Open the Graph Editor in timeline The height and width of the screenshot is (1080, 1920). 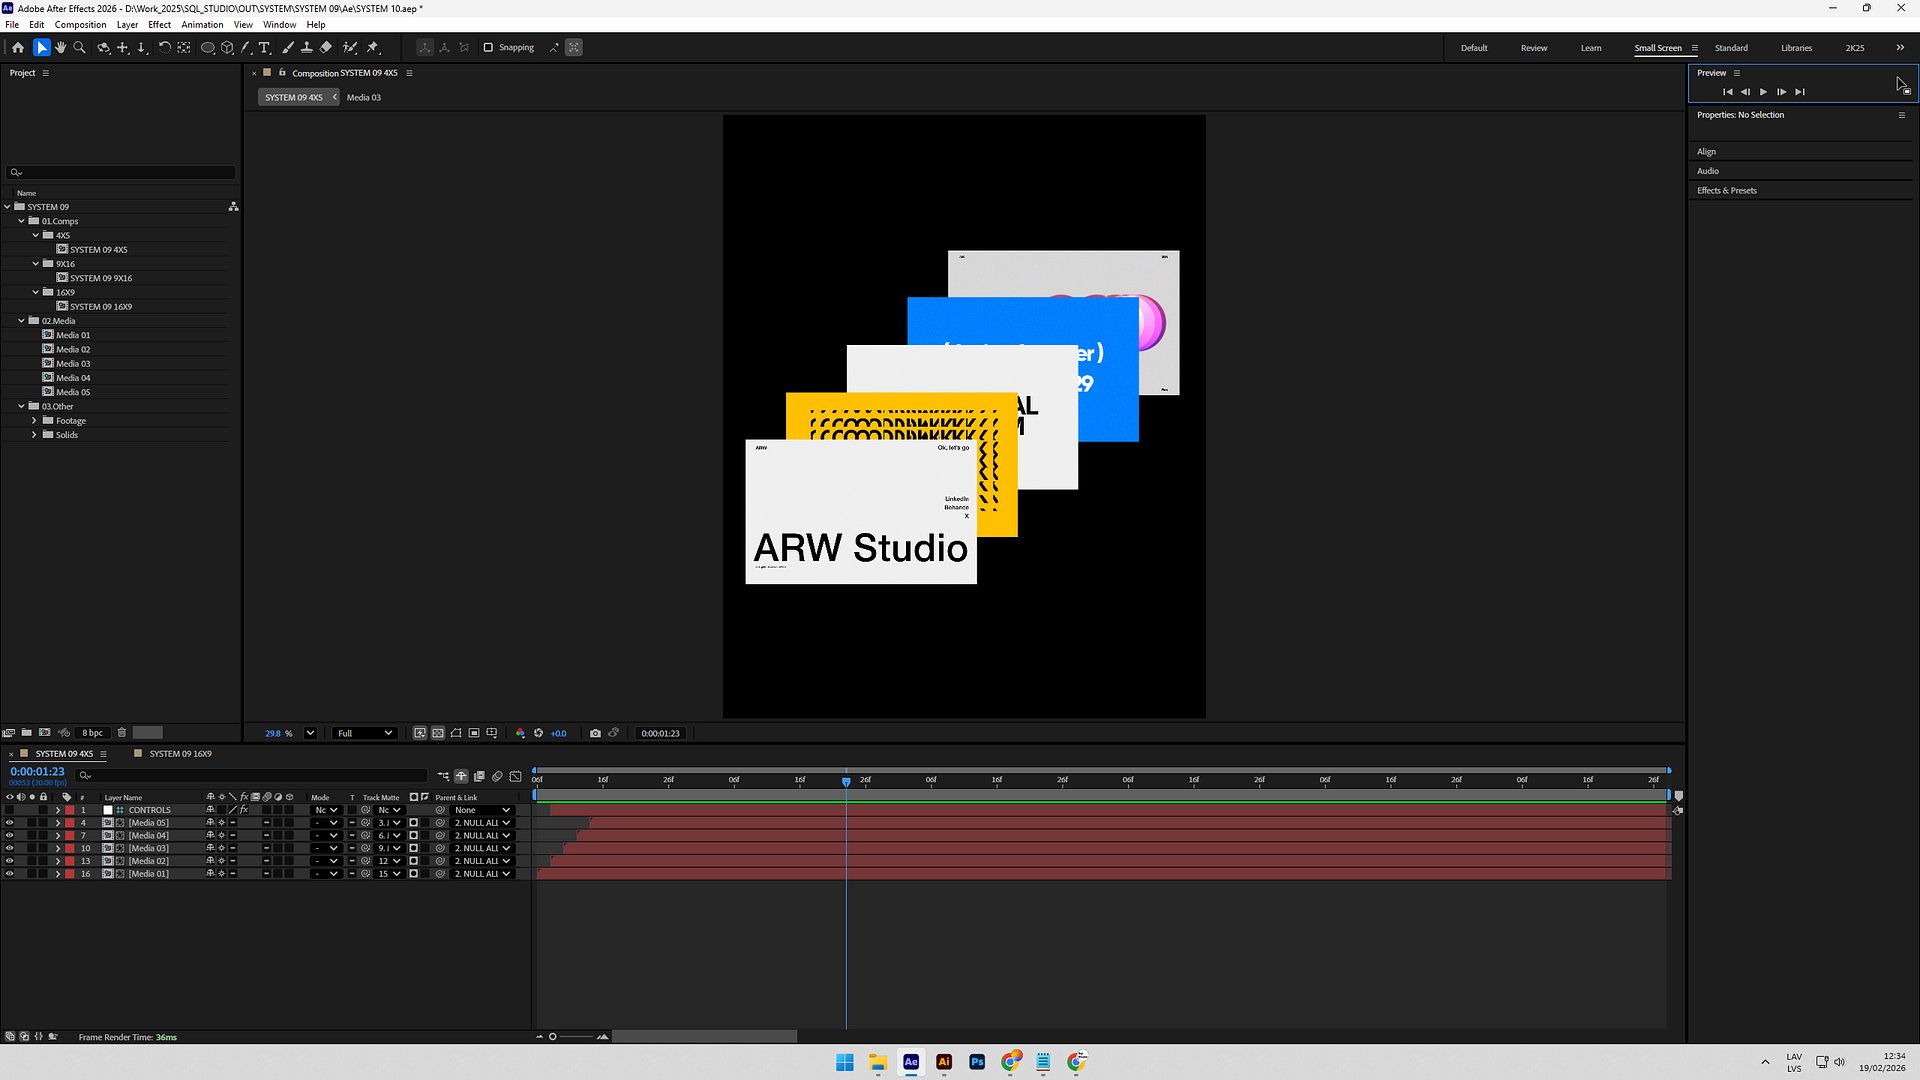[515, 776]
